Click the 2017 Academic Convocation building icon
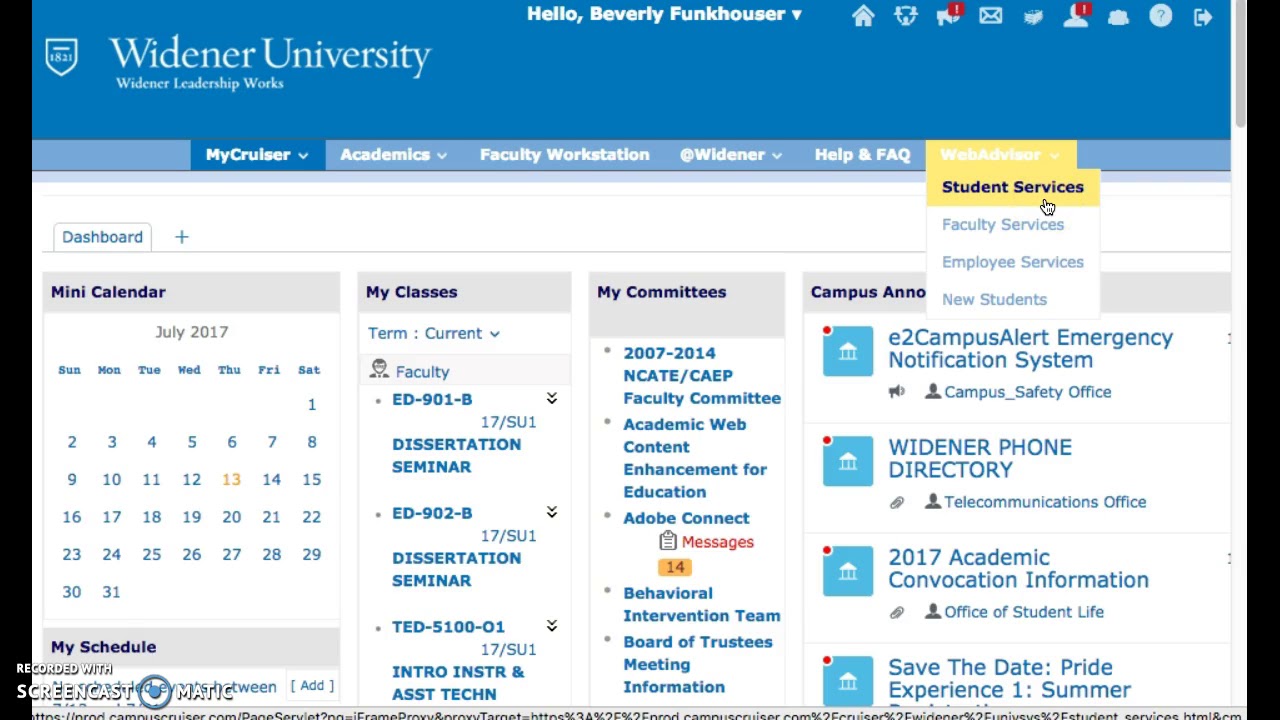The height and width of the screenshot is (720, 1280). pyautogui.click(x=848, y=570)
